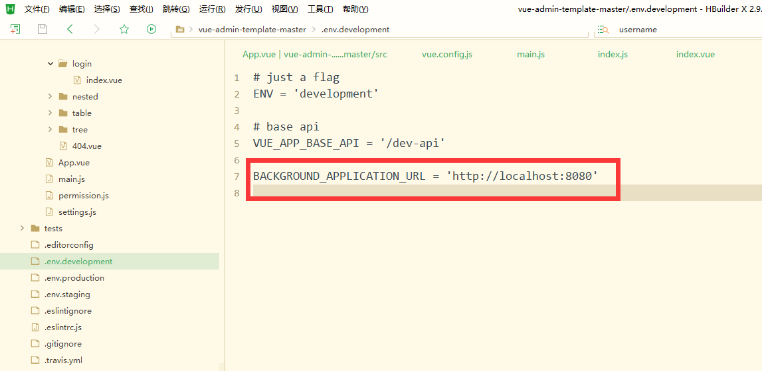Click the tests folder icon
This screenshot has height=371, width=762.
click(35, 228)
